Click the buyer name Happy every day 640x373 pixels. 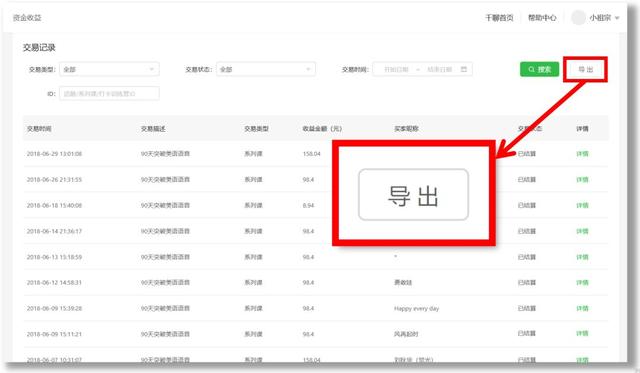[x=416, y=309]
